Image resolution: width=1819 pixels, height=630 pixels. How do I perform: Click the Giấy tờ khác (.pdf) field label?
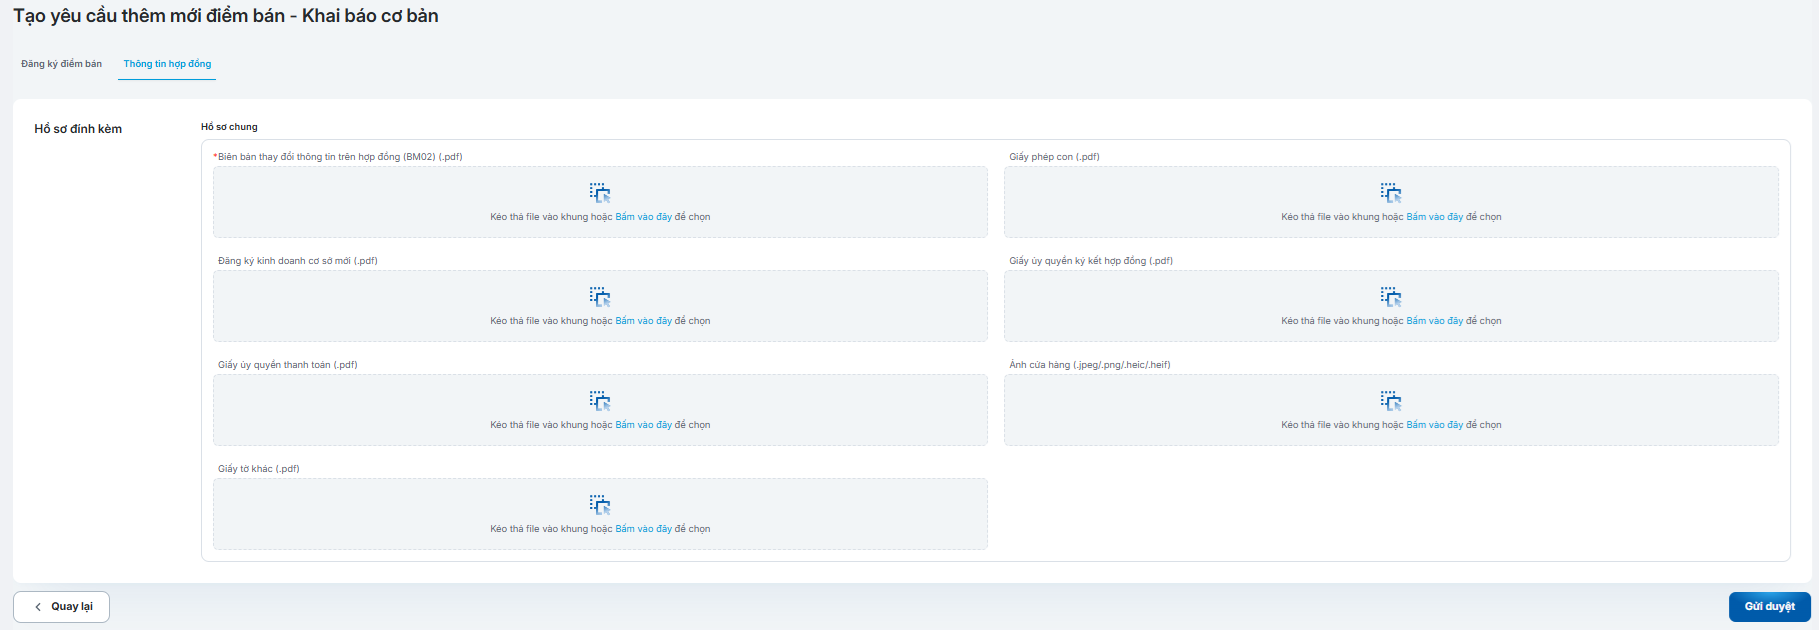click(259, 469)
